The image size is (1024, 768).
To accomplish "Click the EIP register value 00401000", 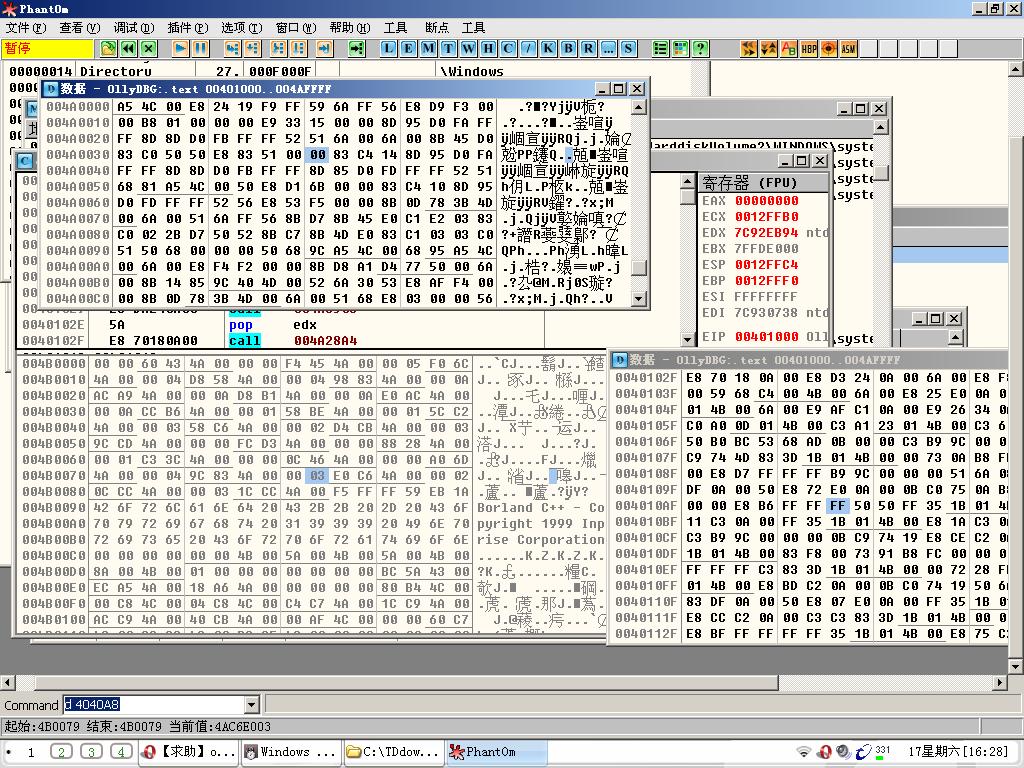I will [x=767, y=337].
